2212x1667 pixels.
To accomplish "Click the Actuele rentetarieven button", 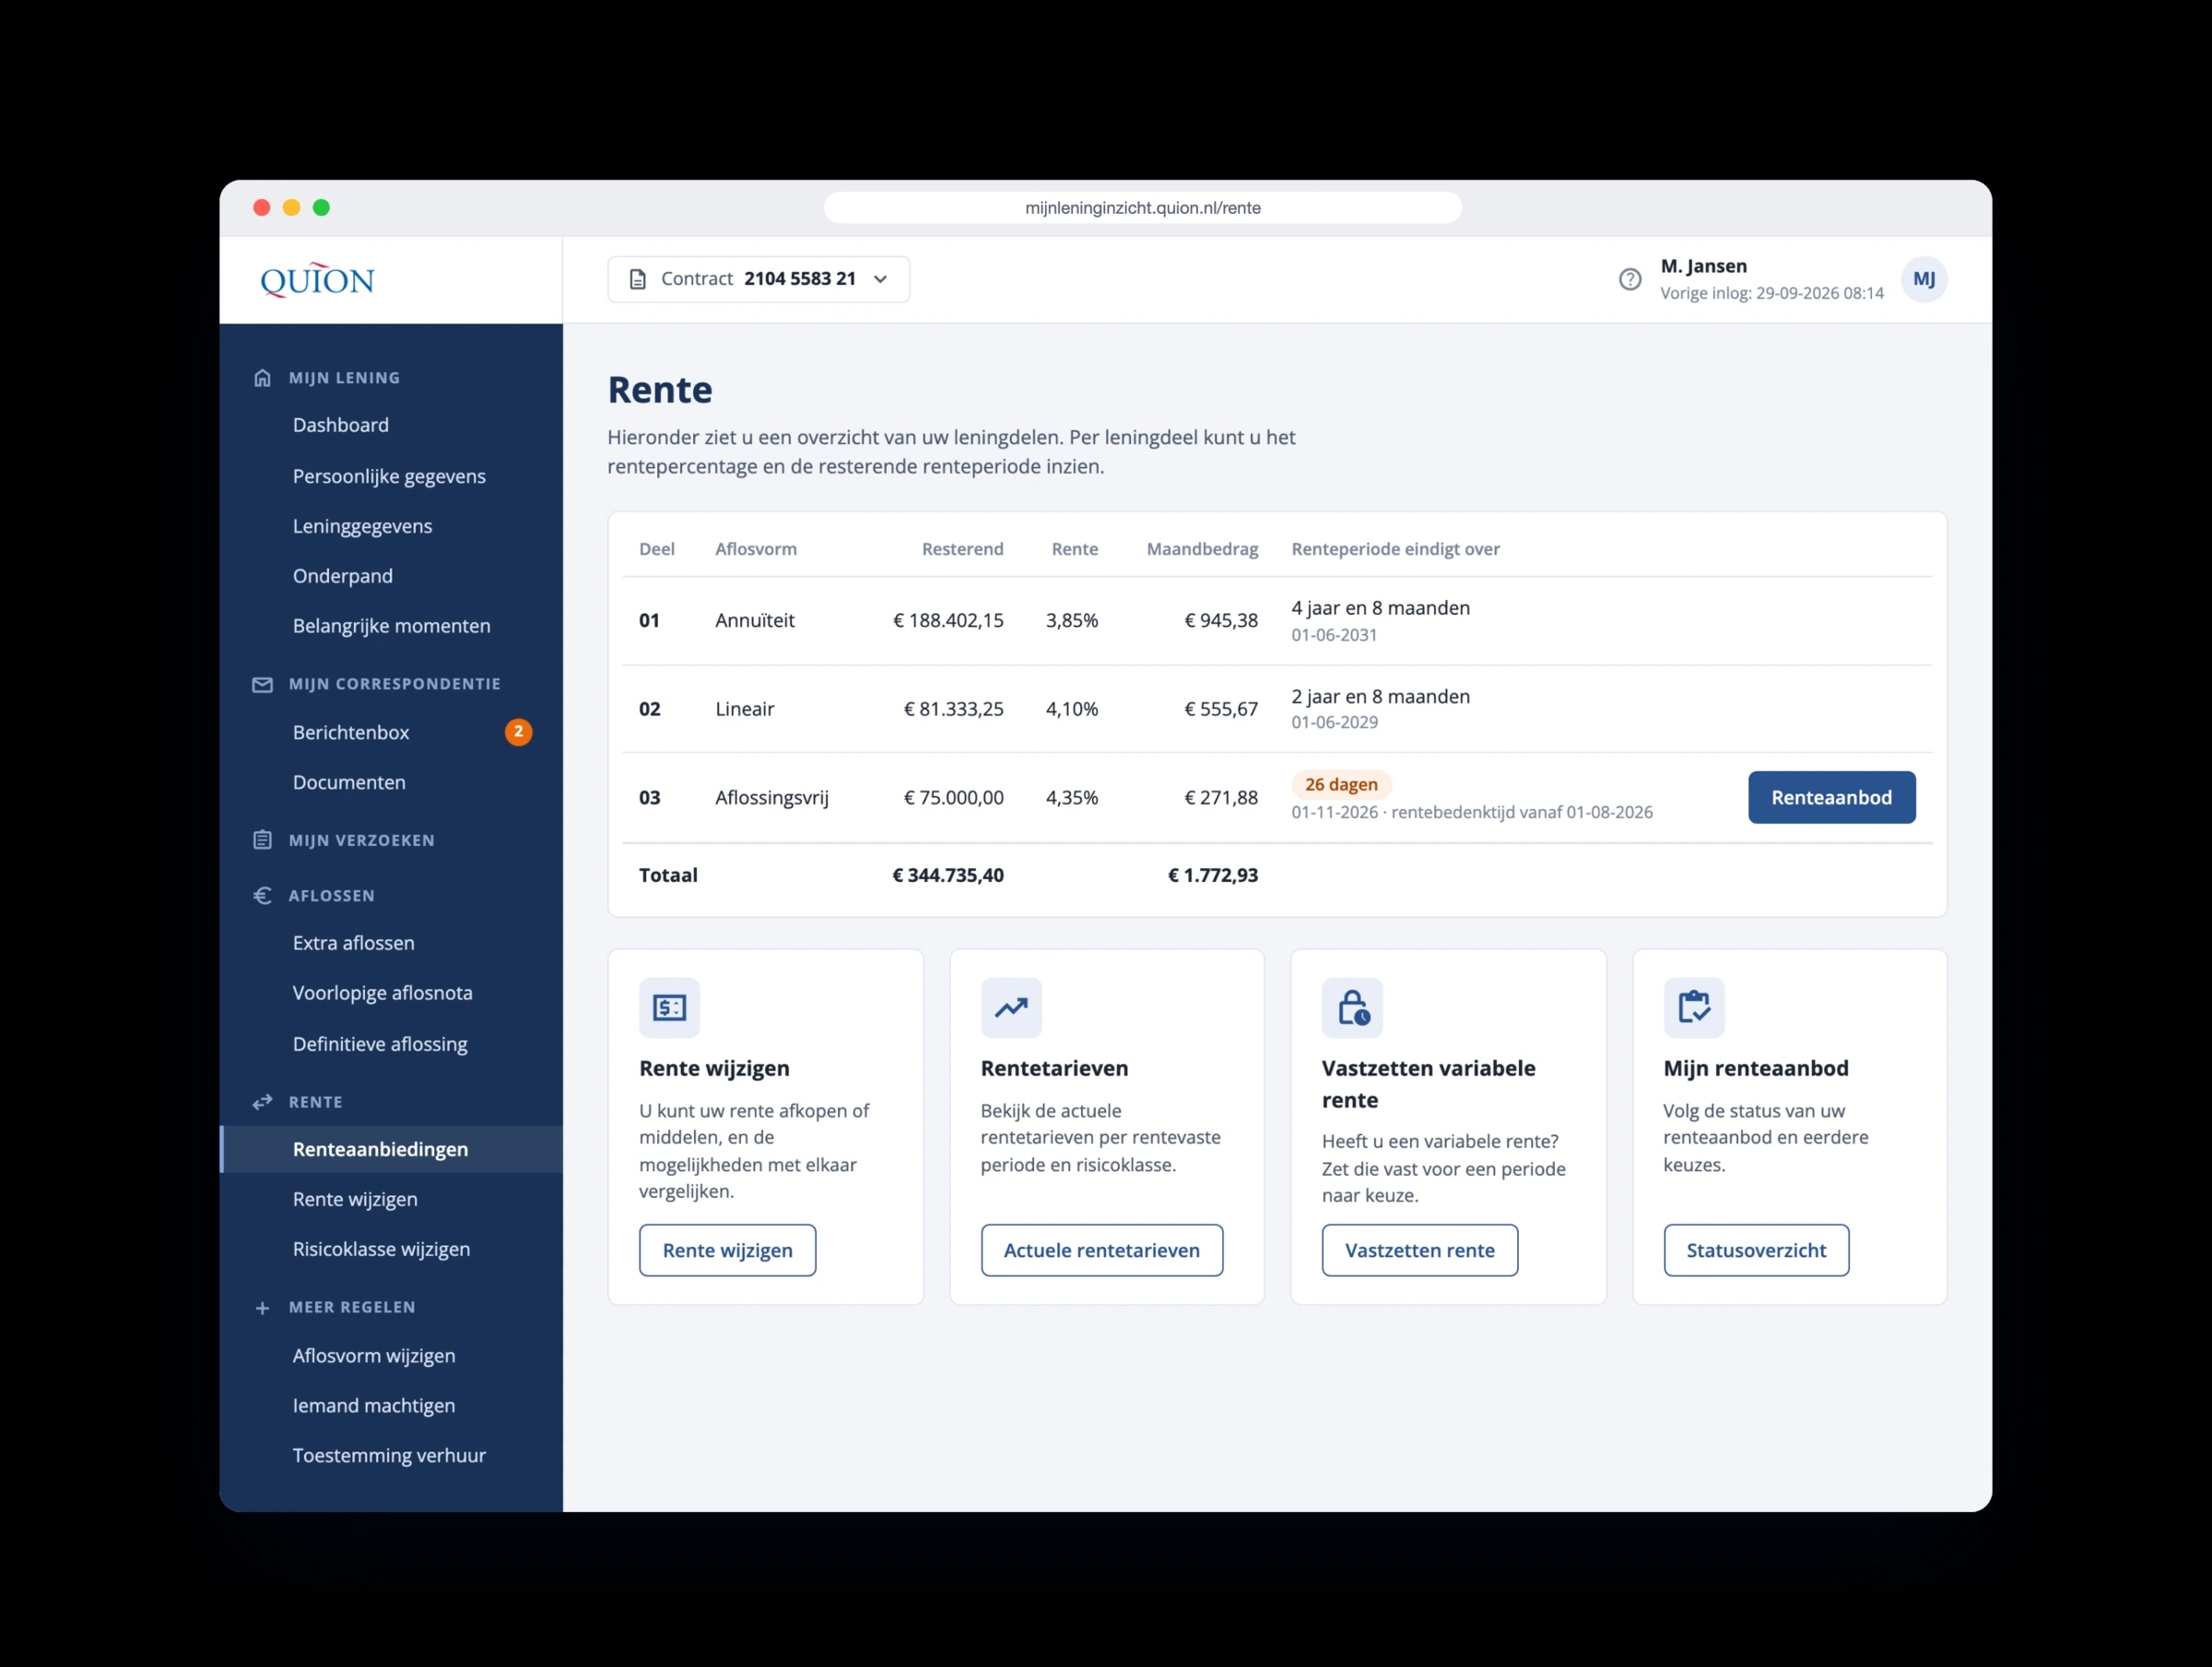I will point(1101,1250).
